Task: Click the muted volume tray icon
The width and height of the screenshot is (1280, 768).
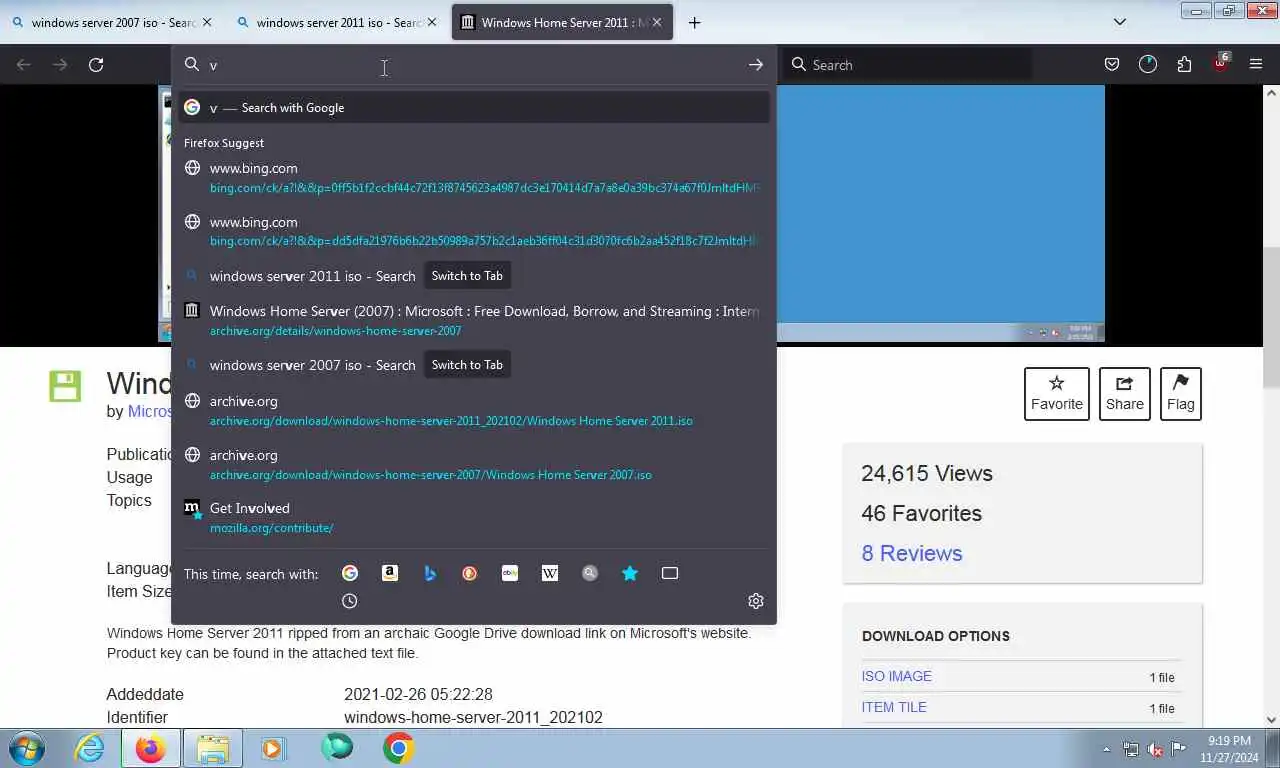Action: click(1155, 749)
